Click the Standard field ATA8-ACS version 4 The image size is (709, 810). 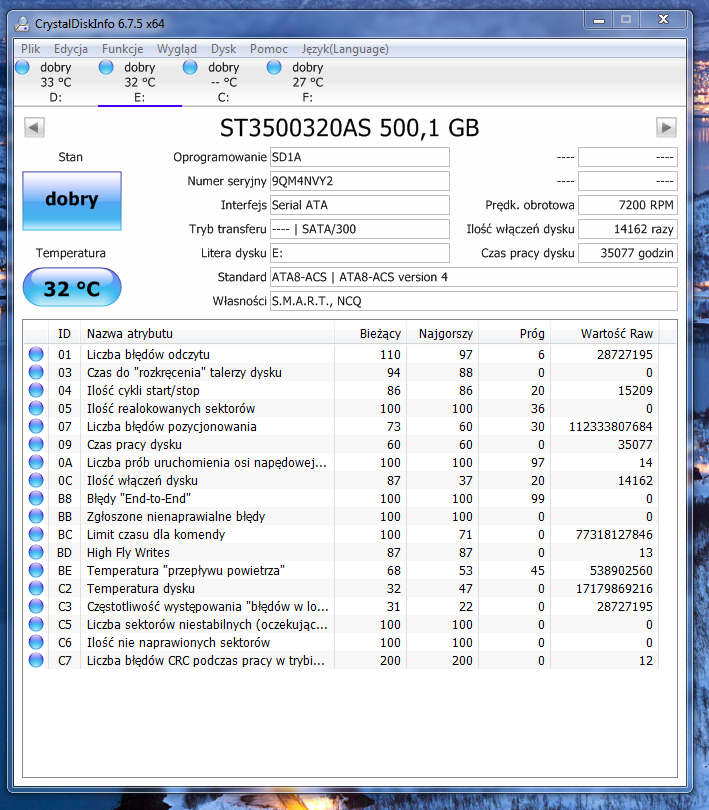point(474,277)
